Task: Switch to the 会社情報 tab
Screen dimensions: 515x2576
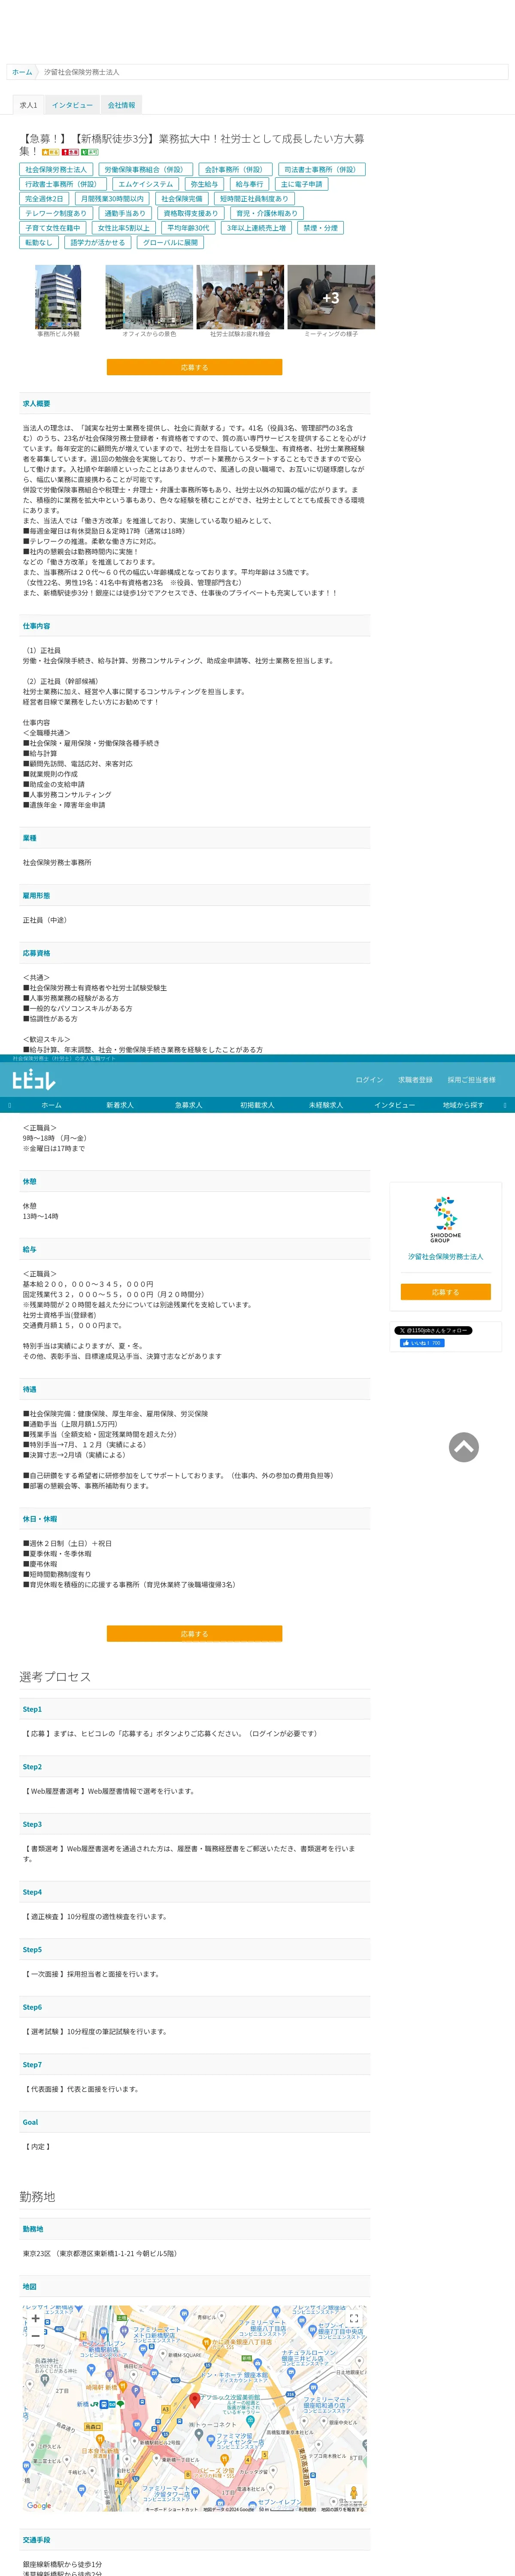Action: pyautogui.click(x=121, y=105)
